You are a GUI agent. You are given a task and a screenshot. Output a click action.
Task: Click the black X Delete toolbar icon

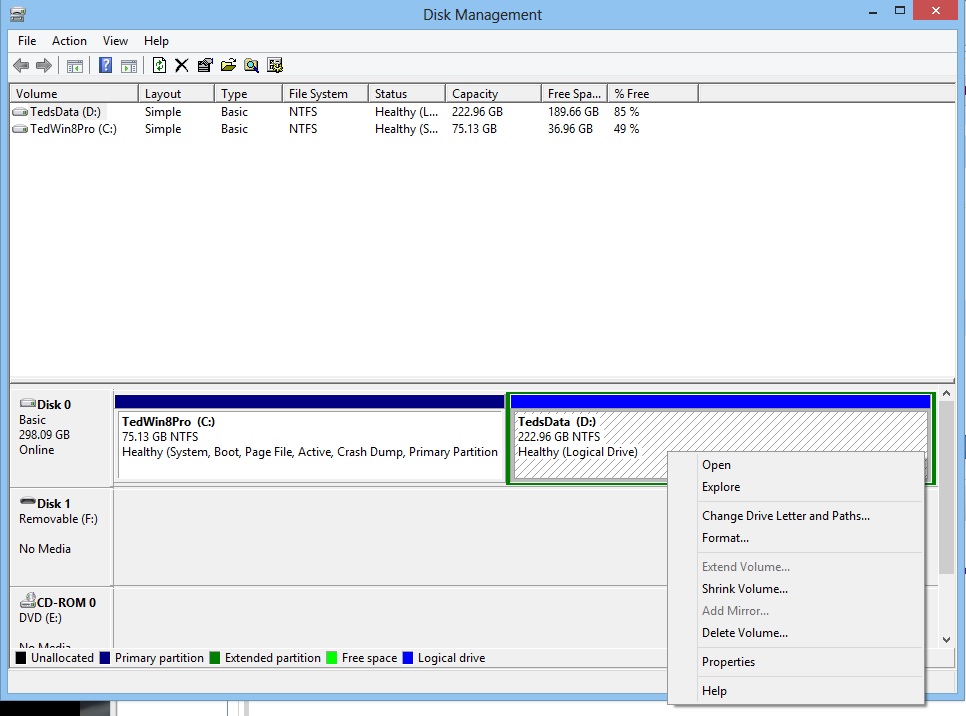point(182,66)
